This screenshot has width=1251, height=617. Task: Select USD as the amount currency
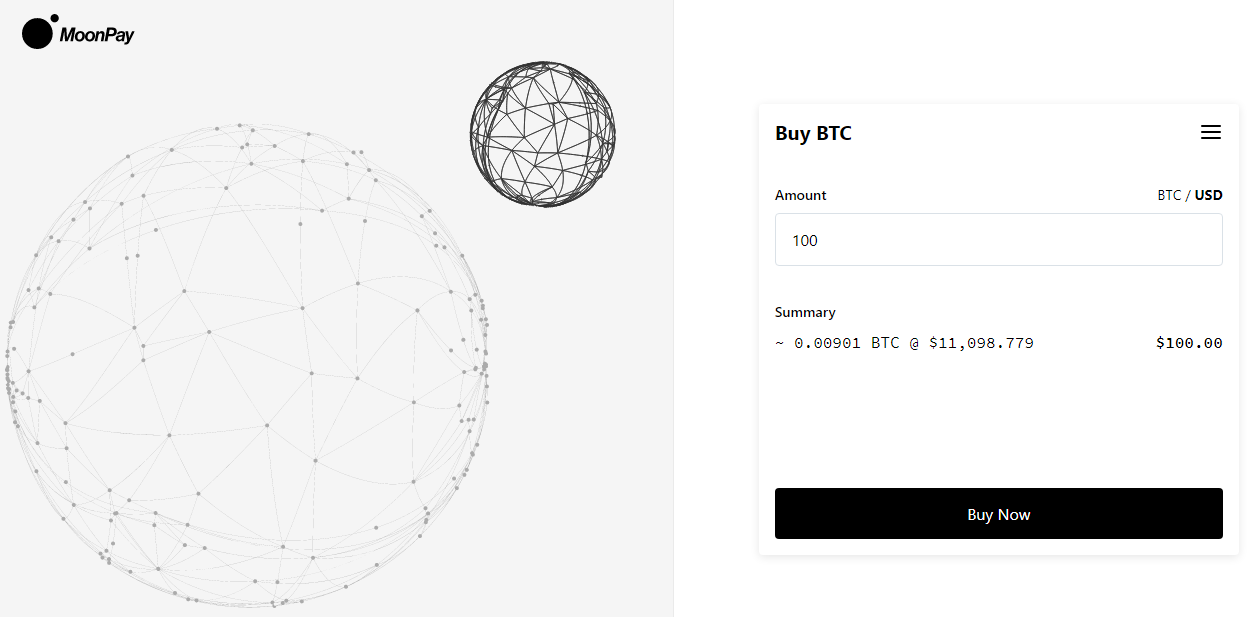tap(1208, 195)
